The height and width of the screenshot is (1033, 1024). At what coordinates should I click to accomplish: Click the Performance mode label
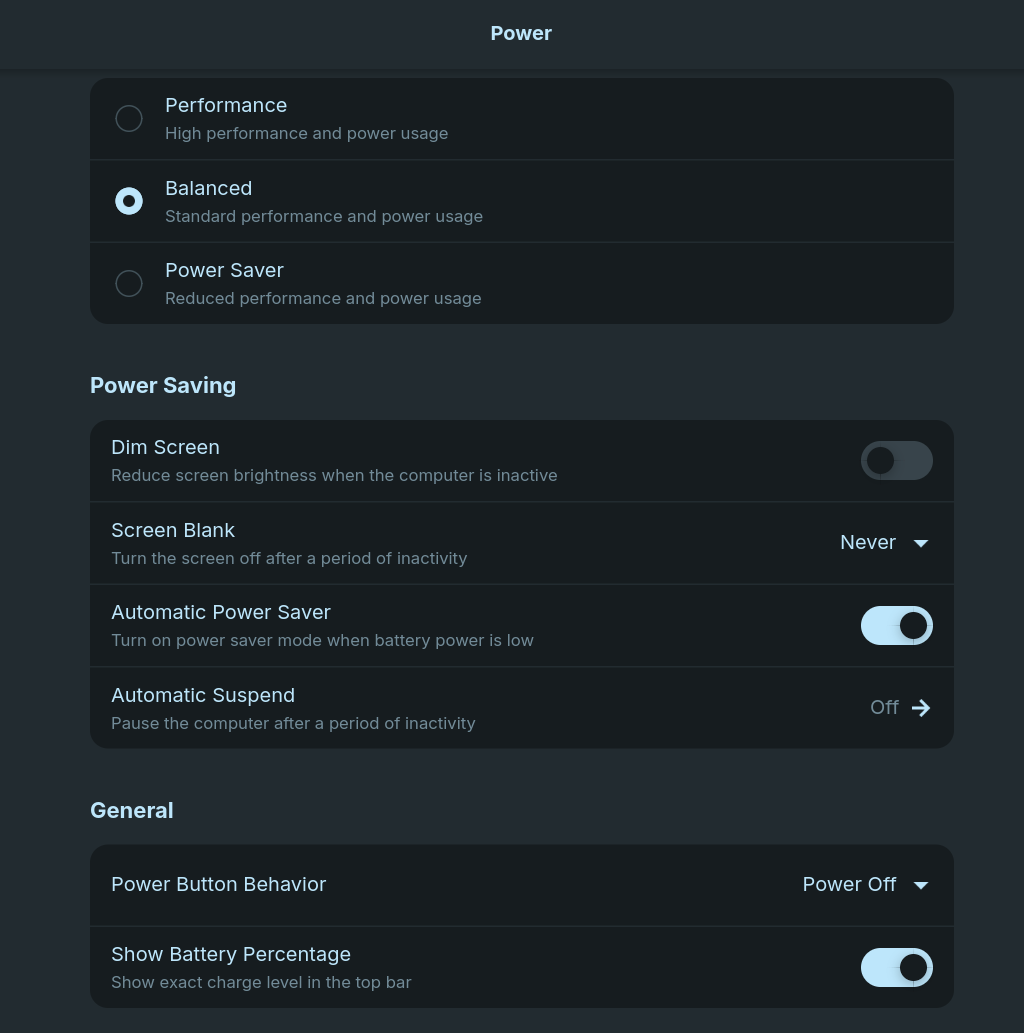coord(226,105)
